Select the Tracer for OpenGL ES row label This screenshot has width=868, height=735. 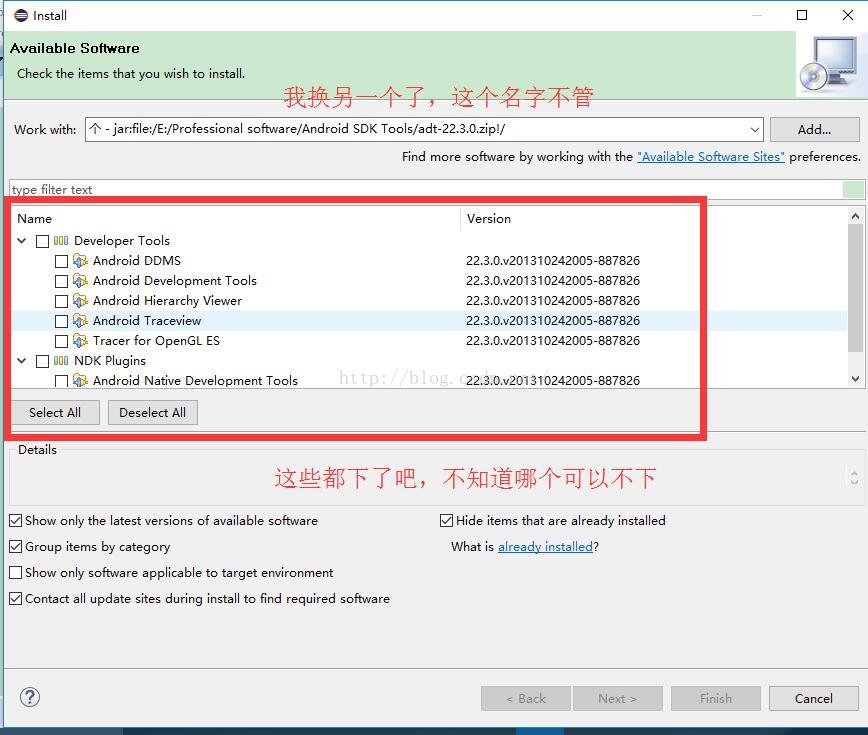156,340
